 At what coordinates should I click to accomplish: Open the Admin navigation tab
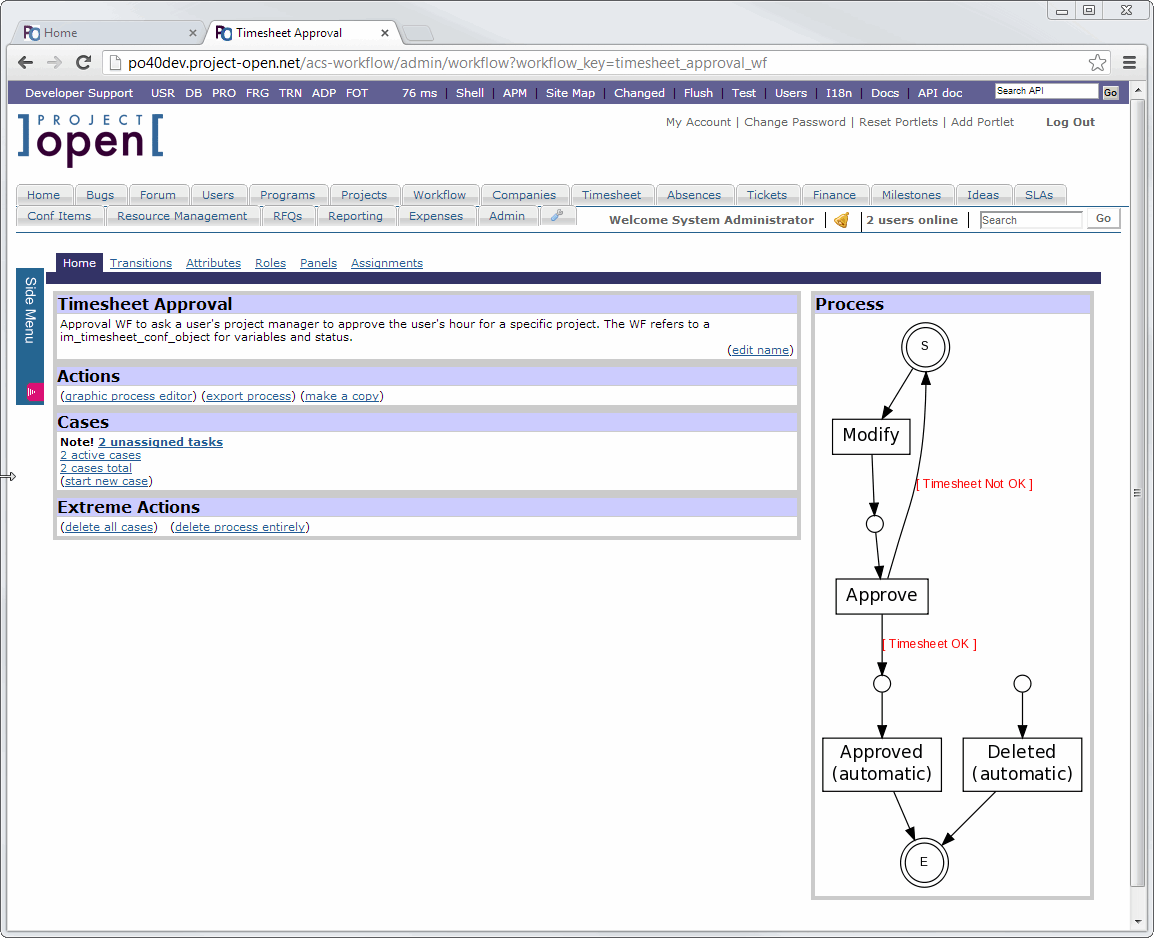(506, 216)
